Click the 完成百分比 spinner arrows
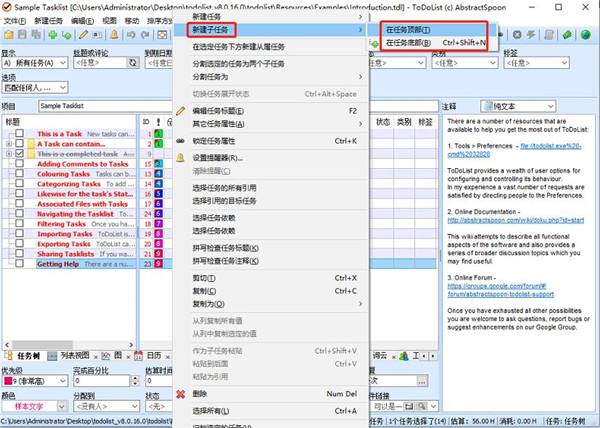Screen dimensions: 600x428 point(135,381)
